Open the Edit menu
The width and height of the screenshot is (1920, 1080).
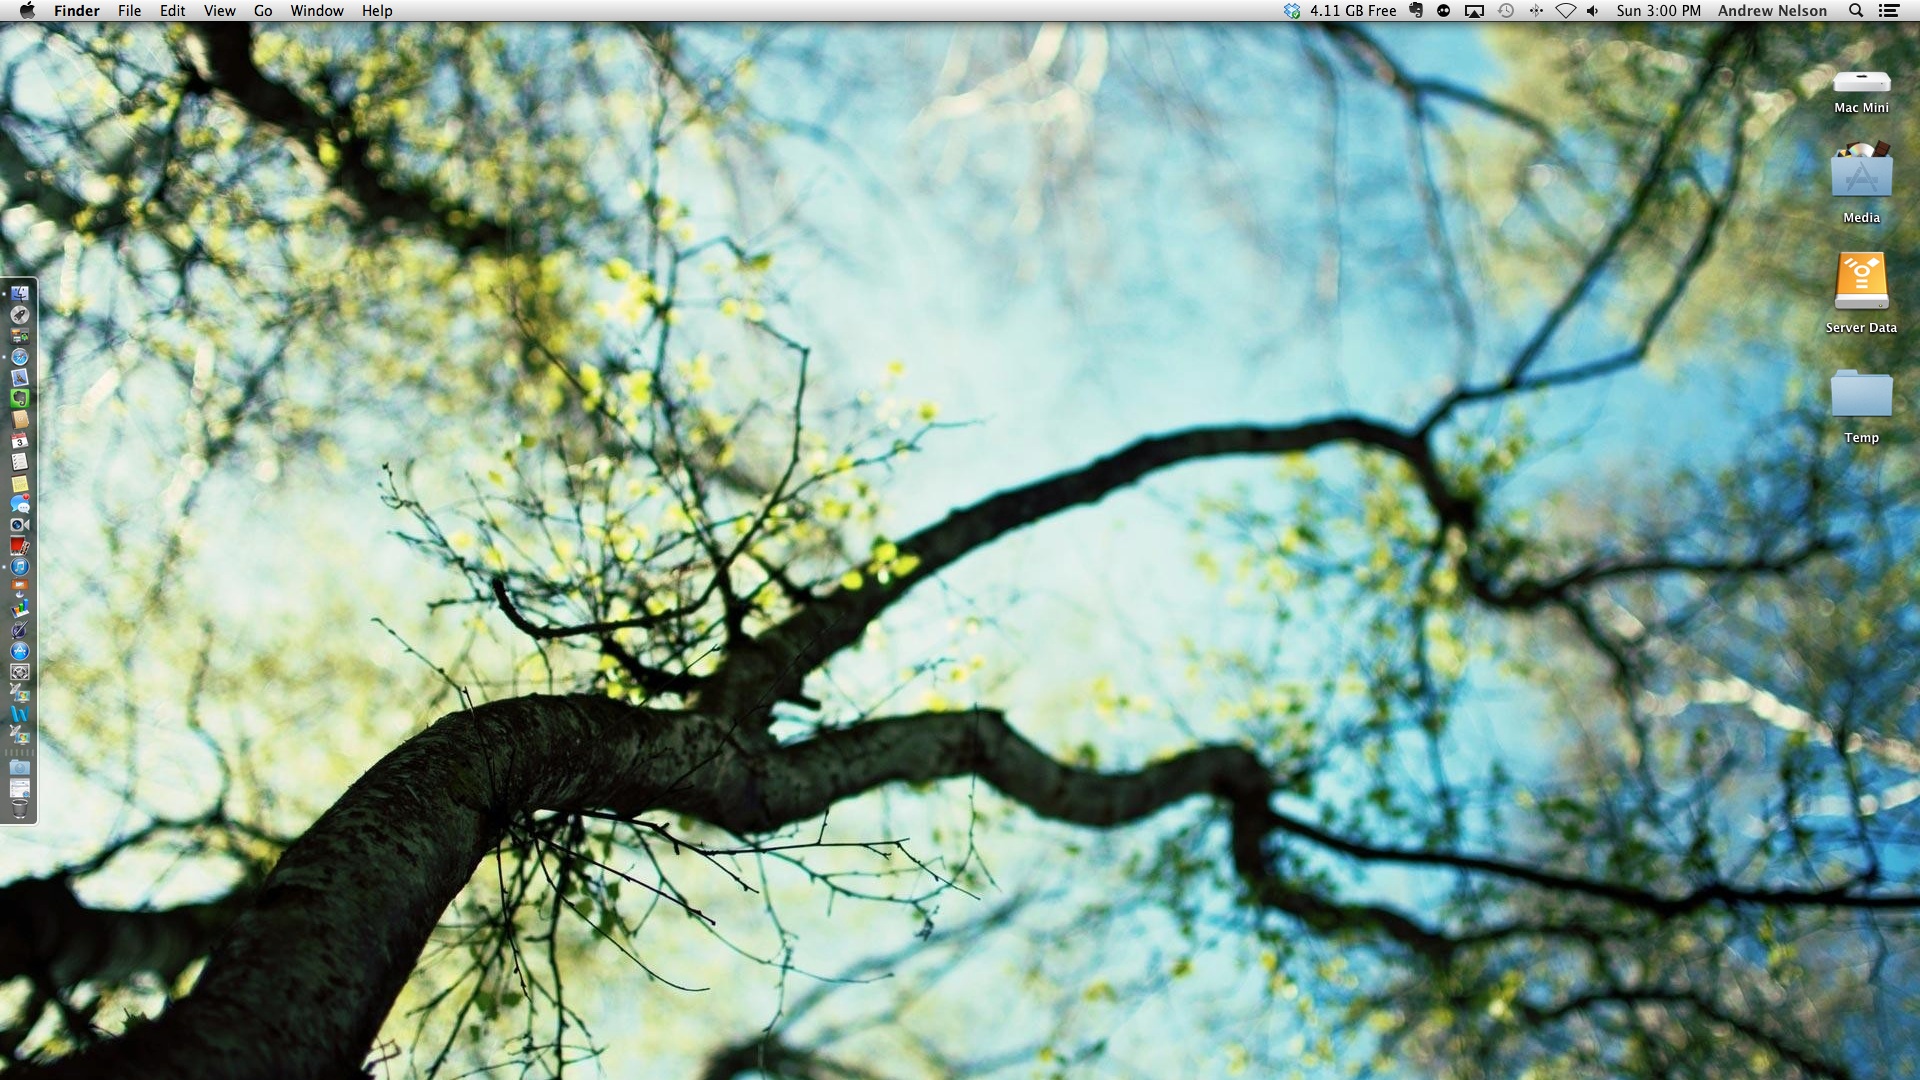[x=173, y=10]
